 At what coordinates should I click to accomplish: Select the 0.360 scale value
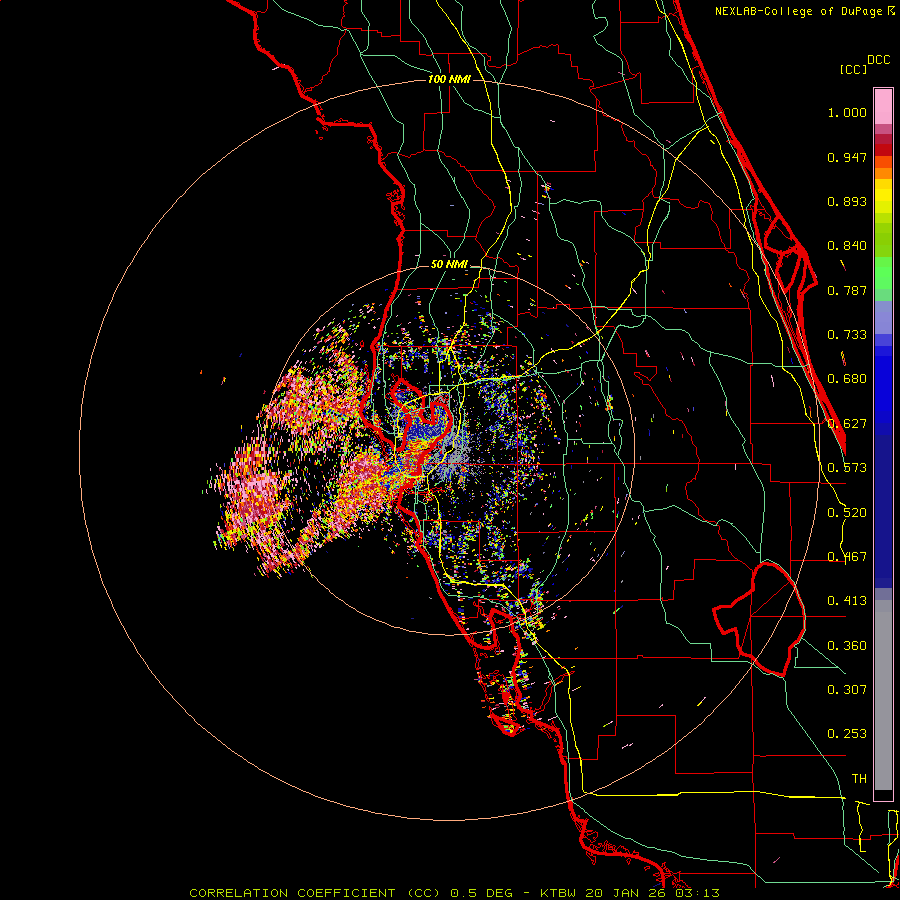[x=847, y=646]
